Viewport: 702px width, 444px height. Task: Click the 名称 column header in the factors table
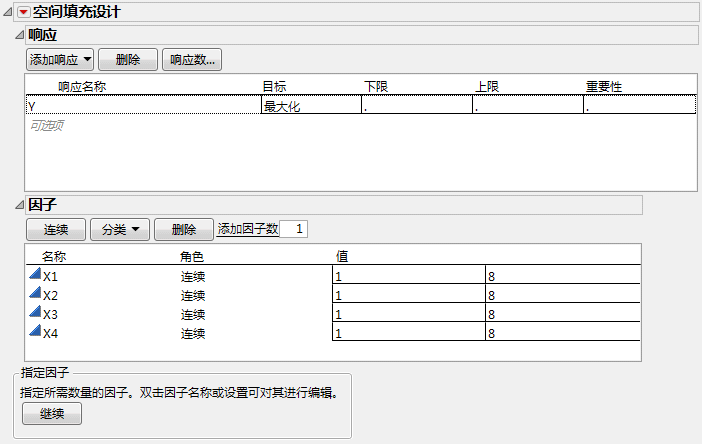point(54,256)
